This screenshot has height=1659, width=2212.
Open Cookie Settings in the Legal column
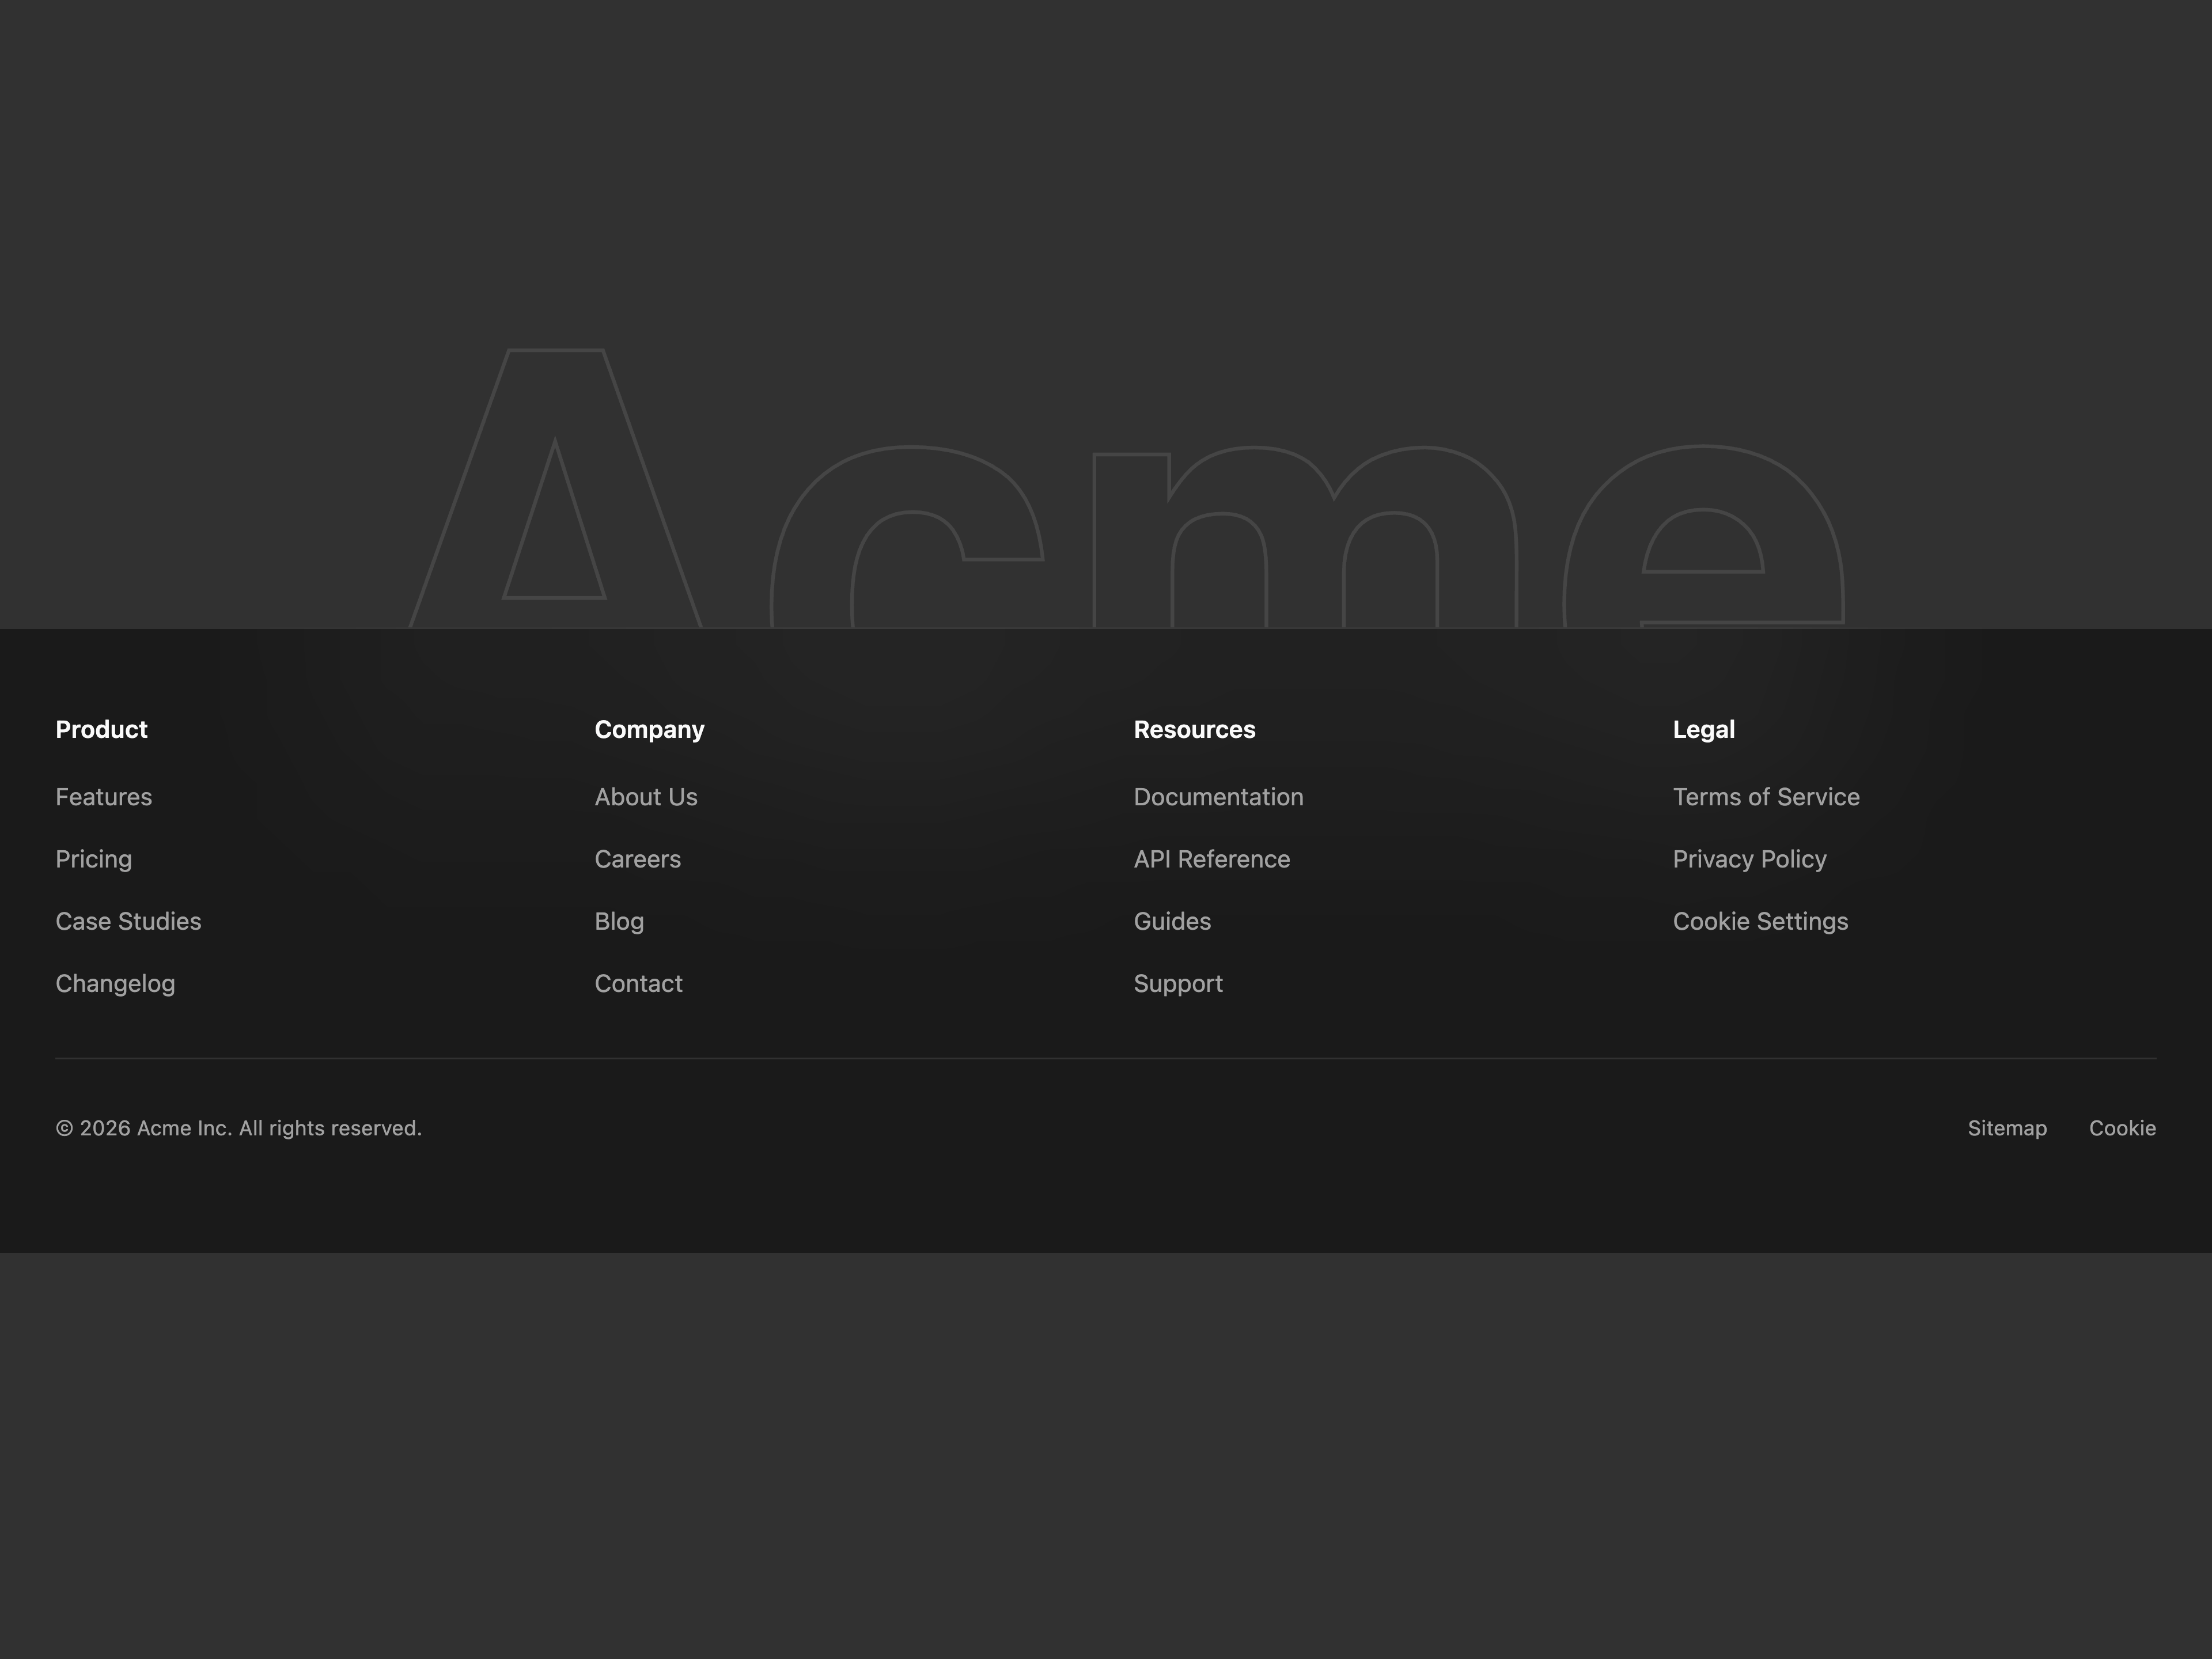[1760, 921]
